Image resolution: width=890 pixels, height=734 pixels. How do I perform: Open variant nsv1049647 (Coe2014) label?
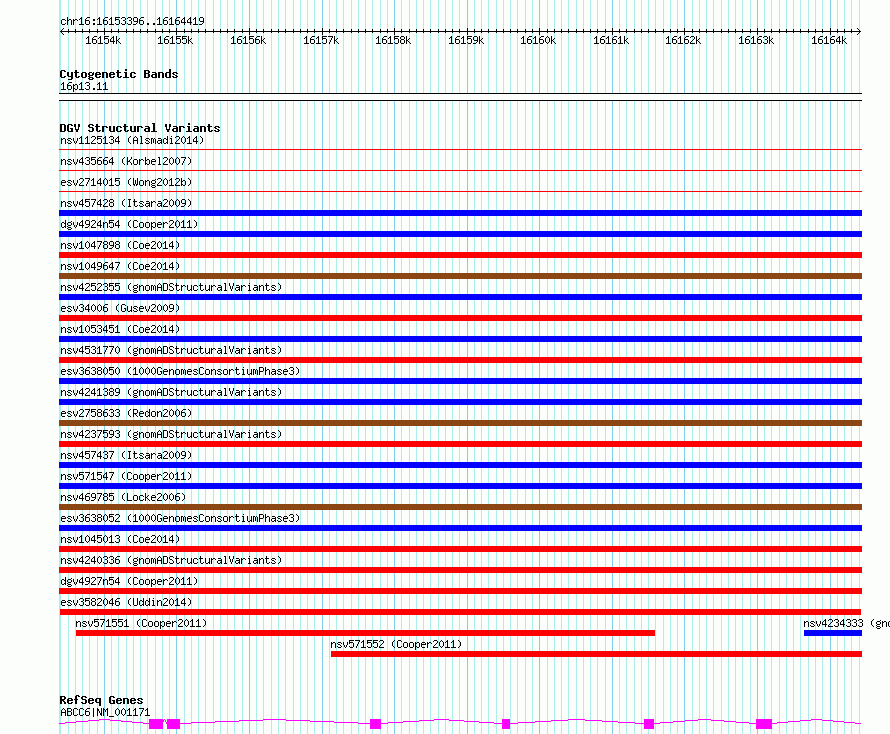[x=120, y=266]
